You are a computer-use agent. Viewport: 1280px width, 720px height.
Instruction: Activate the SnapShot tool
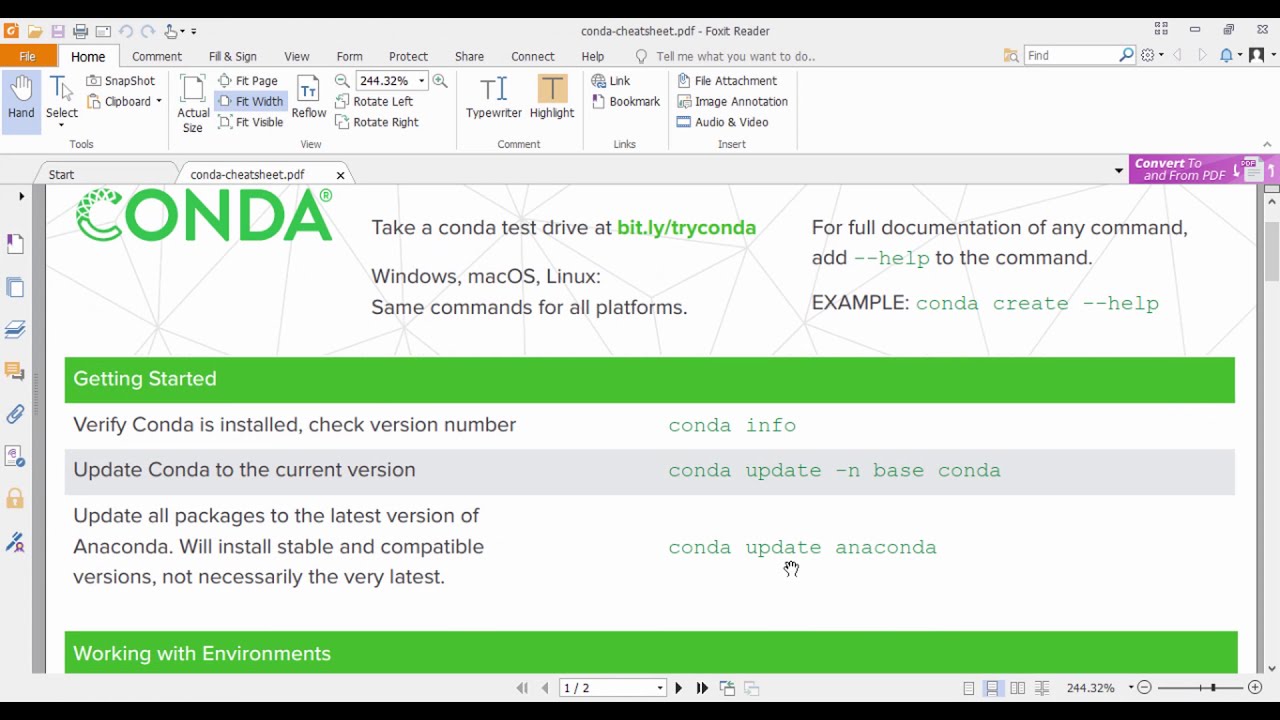121,81
